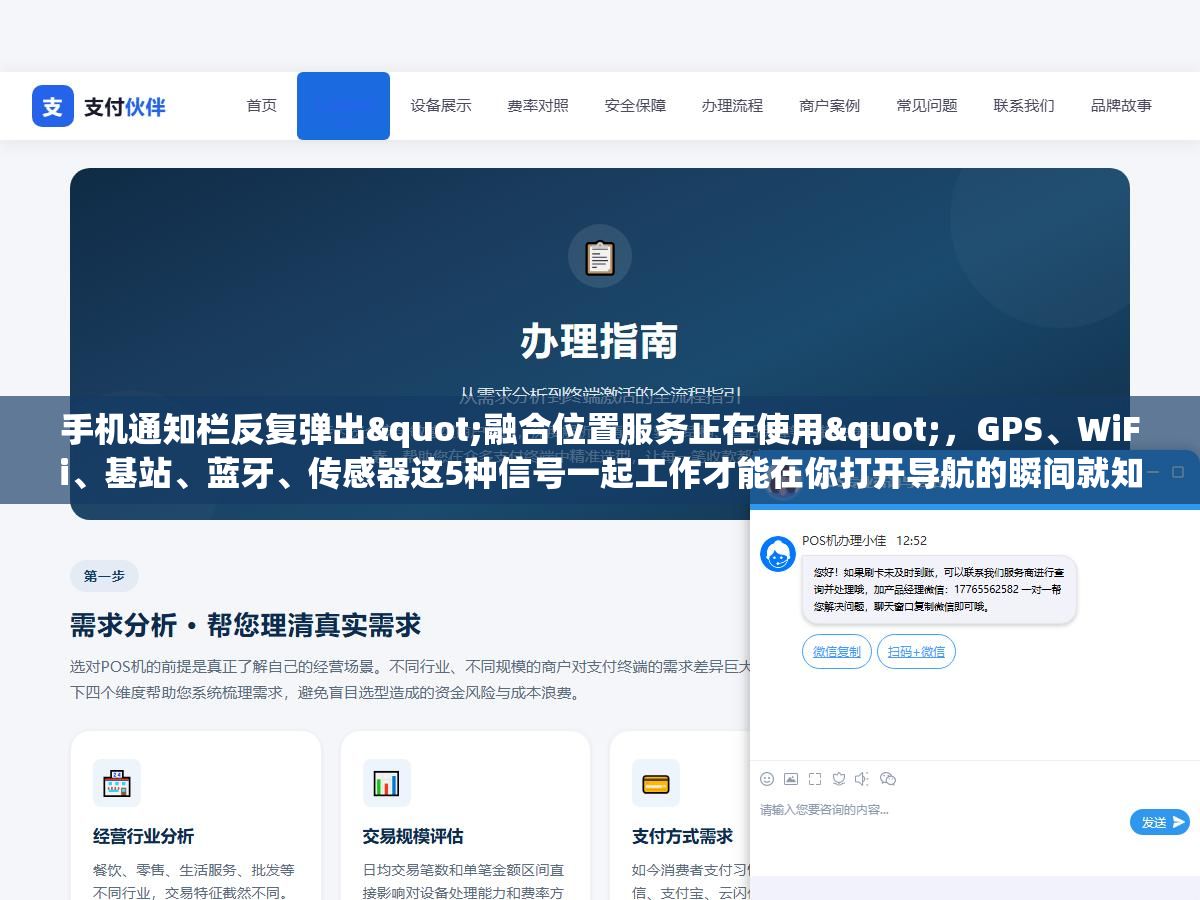This screenshot has width=1200, height=900.
Task: Click the 经营行业分析 card icon
Action: pyautogui.click(x=117, y=783)
